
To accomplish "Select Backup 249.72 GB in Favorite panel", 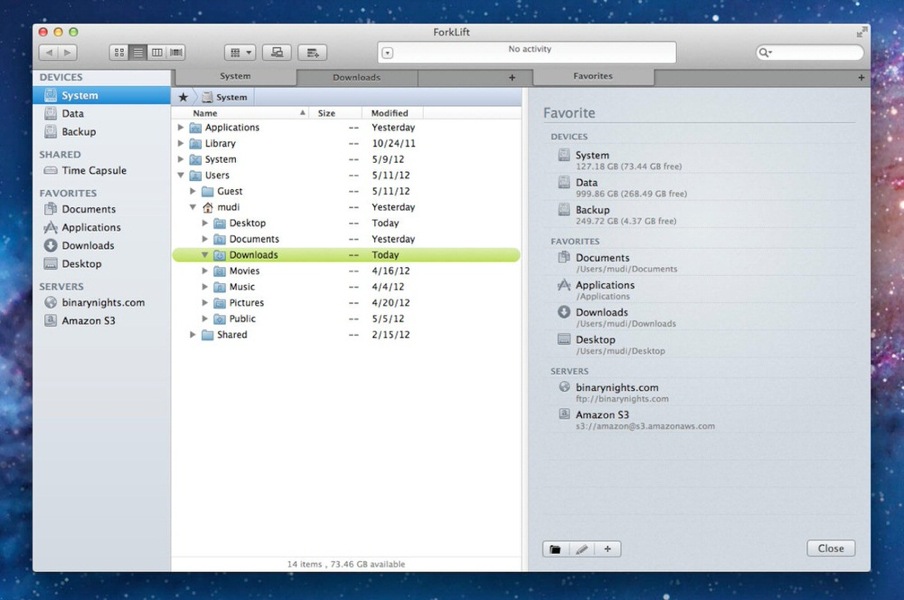I will pos(700,214).
